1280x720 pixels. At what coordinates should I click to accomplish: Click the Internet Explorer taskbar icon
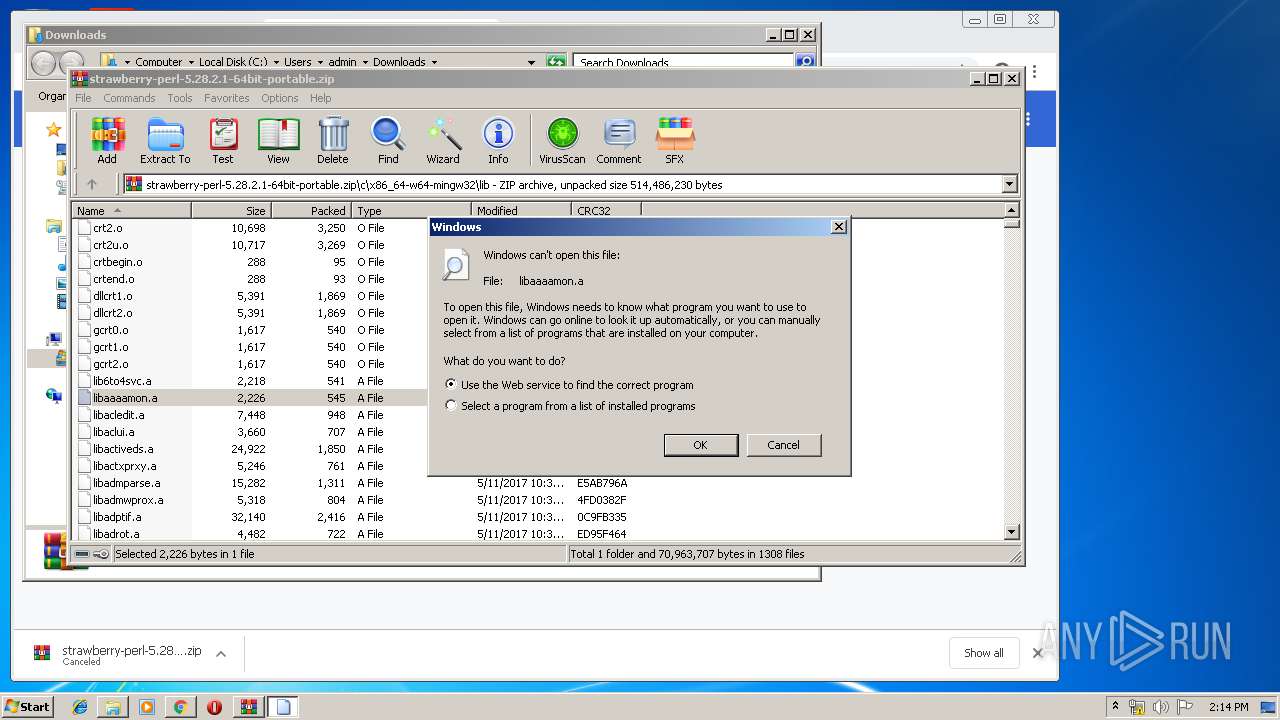tap(80, 707)
